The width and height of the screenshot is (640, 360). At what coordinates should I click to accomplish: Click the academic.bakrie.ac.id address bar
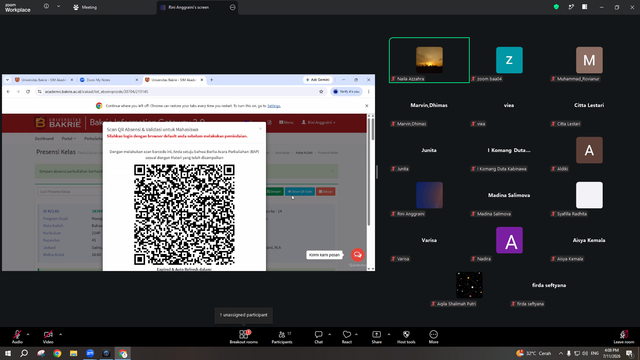pyautogui.click(x=180, y=91)
